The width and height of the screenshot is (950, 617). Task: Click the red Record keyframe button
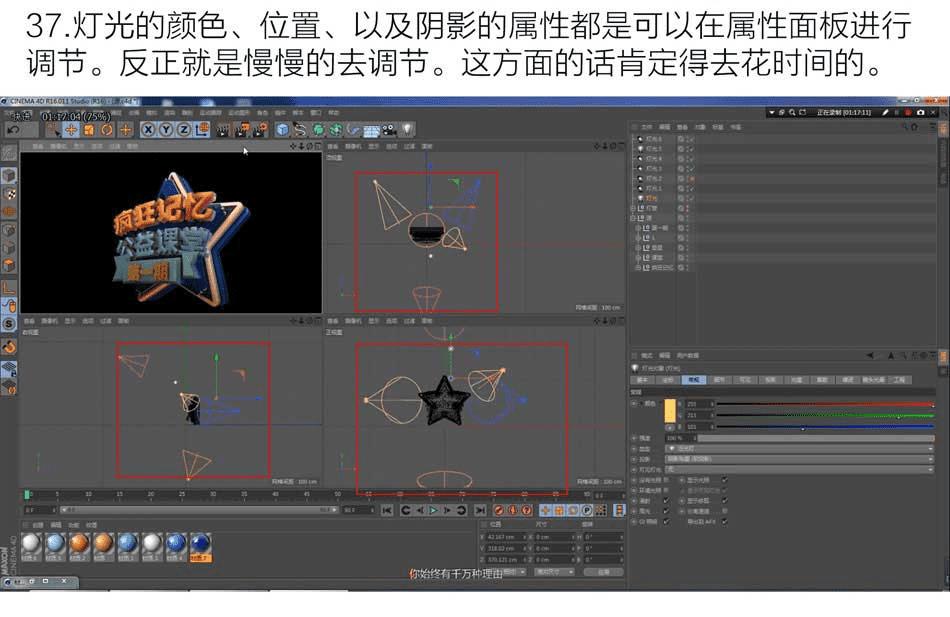pos(498,510)
